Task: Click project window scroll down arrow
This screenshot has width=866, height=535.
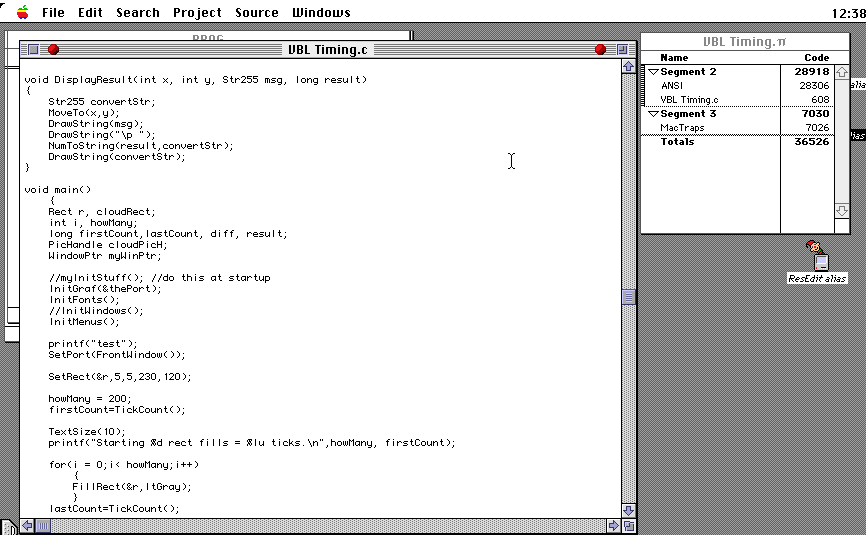Action: tap(842, 210)
